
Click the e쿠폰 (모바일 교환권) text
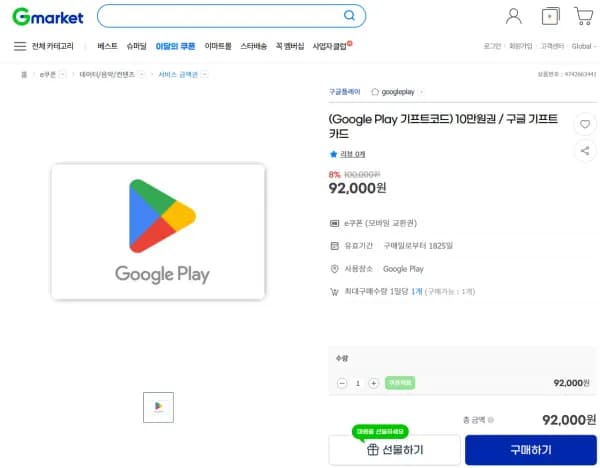pos(380,223)
